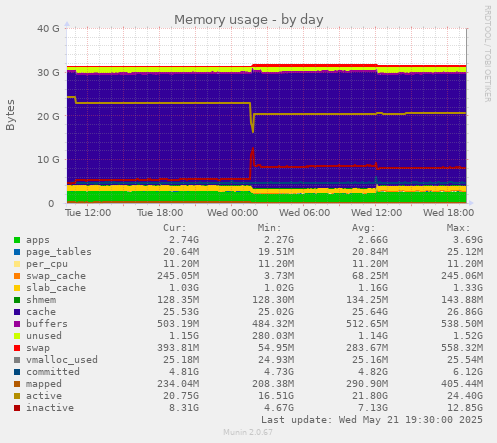Click the purple buffers legend swatch
This screenshot has height=443, width=497.
tap(17, 324)
